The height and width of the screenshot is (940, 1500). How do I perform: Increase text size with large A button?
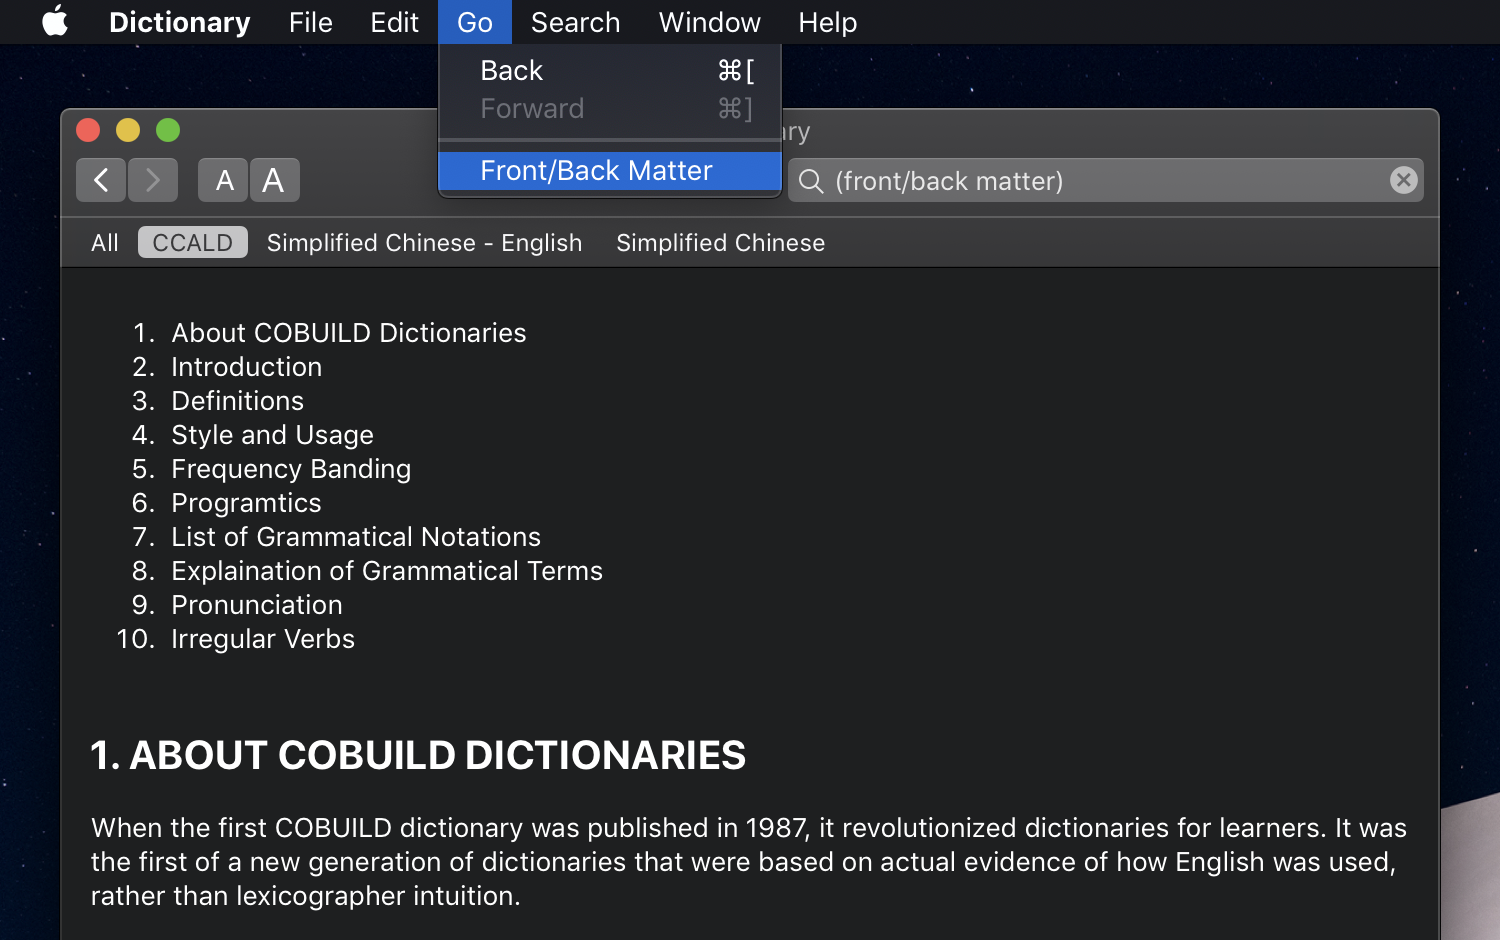coord(274,180)
